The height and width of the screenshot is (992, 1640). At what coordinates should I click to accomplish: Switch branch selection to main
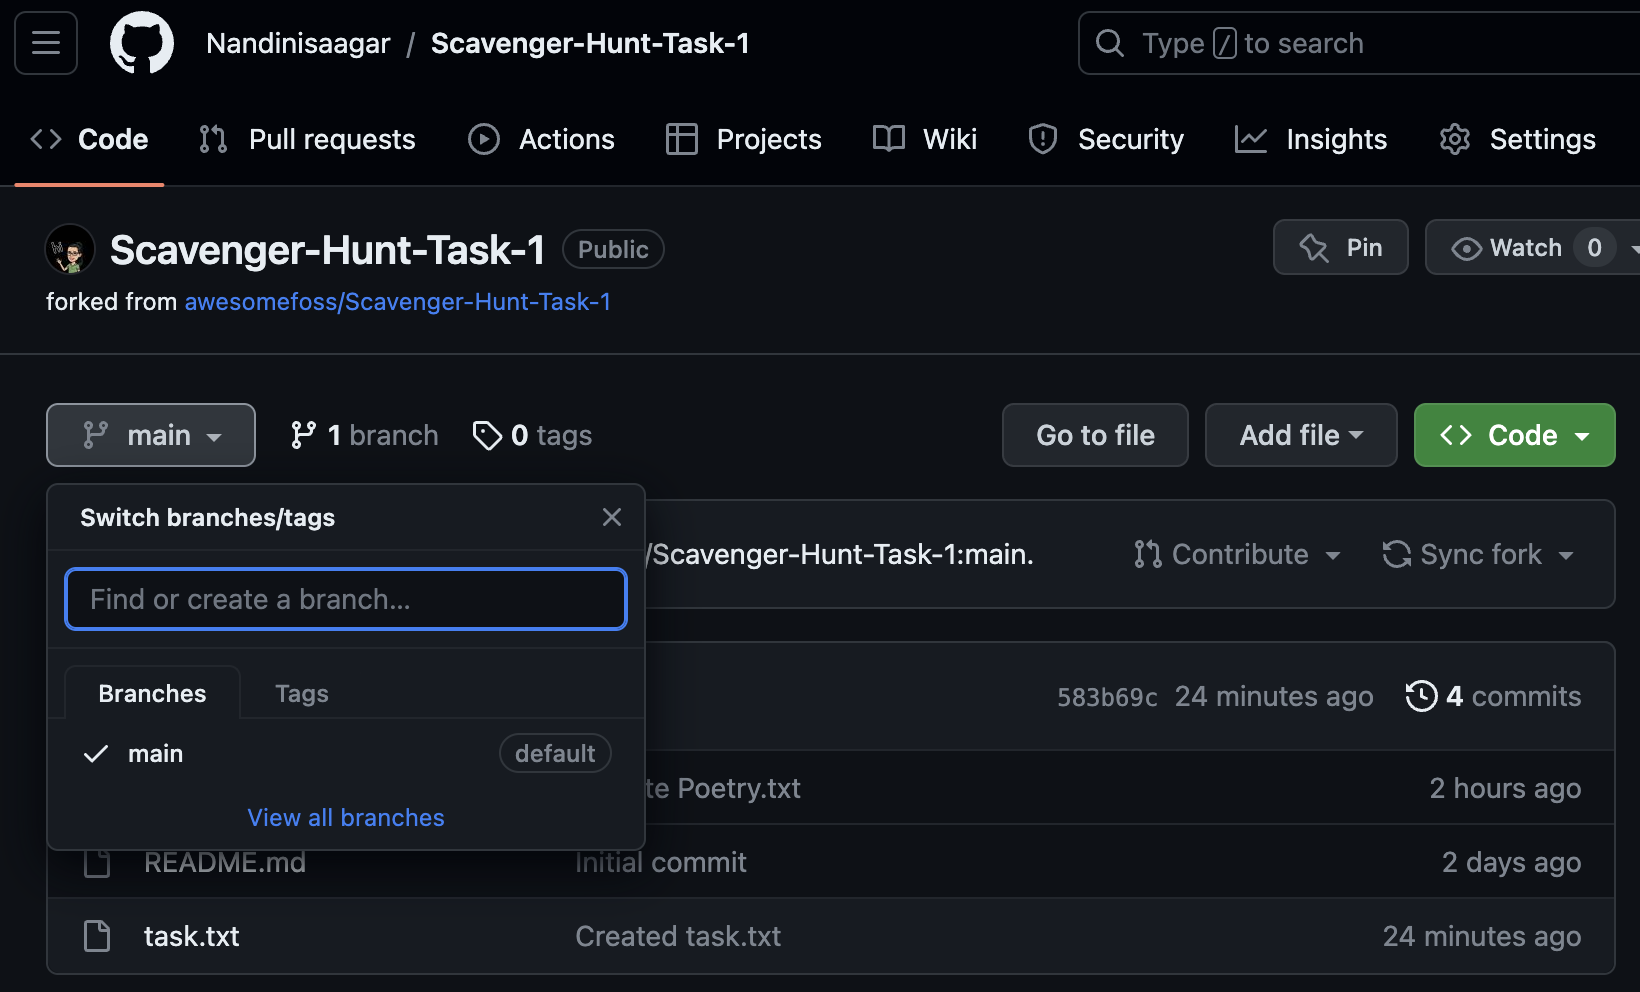tap(155, 753)
